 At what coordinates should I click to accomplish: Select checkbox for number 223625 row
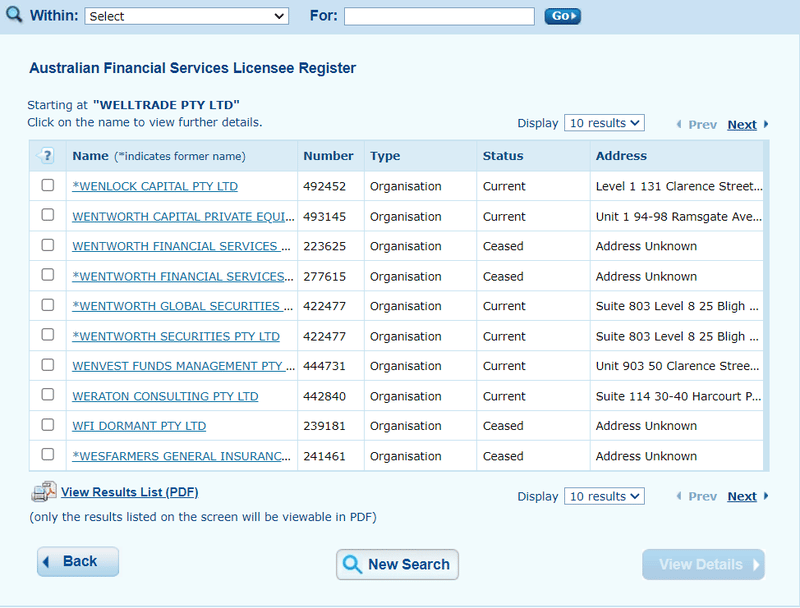point(47,245)
